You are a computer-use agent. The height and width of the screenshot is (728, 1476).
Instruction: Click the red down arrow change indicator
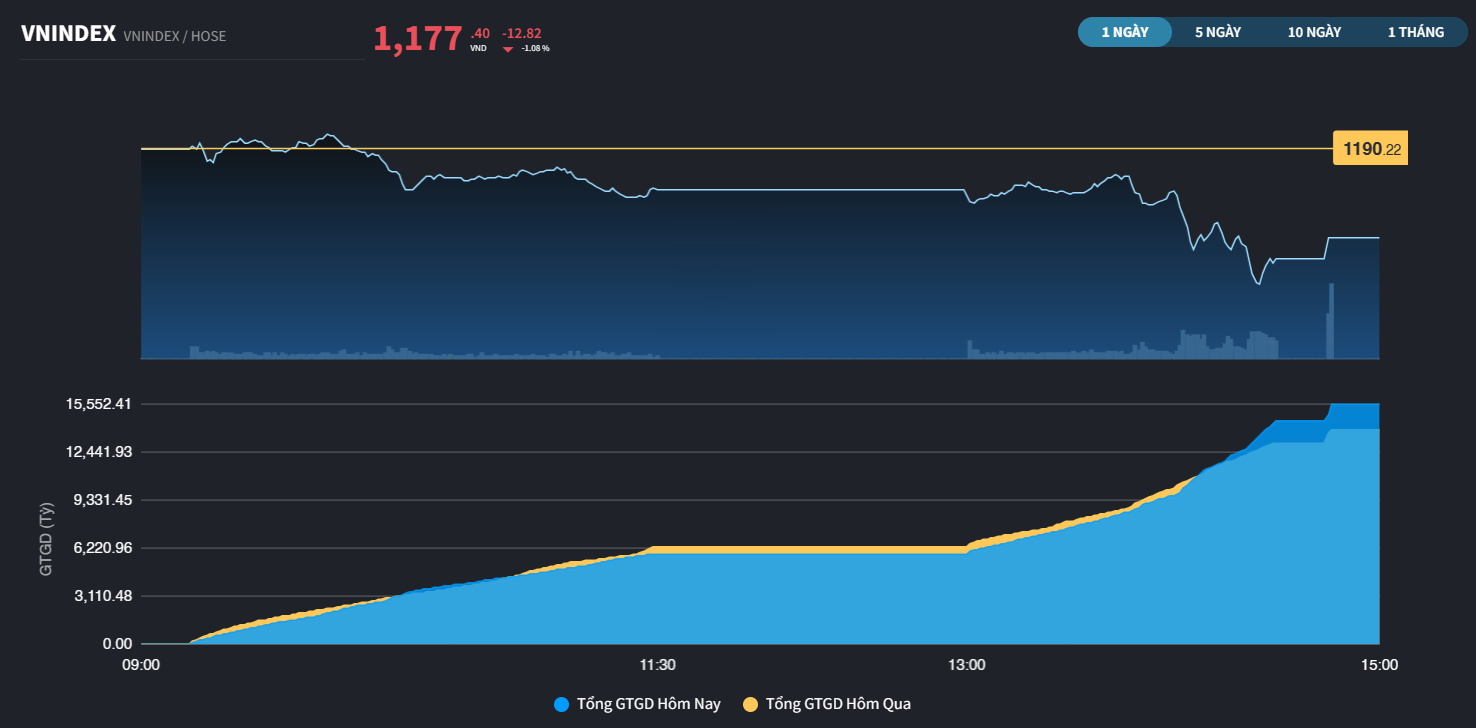pyautogui.click(x=508, y=48)
